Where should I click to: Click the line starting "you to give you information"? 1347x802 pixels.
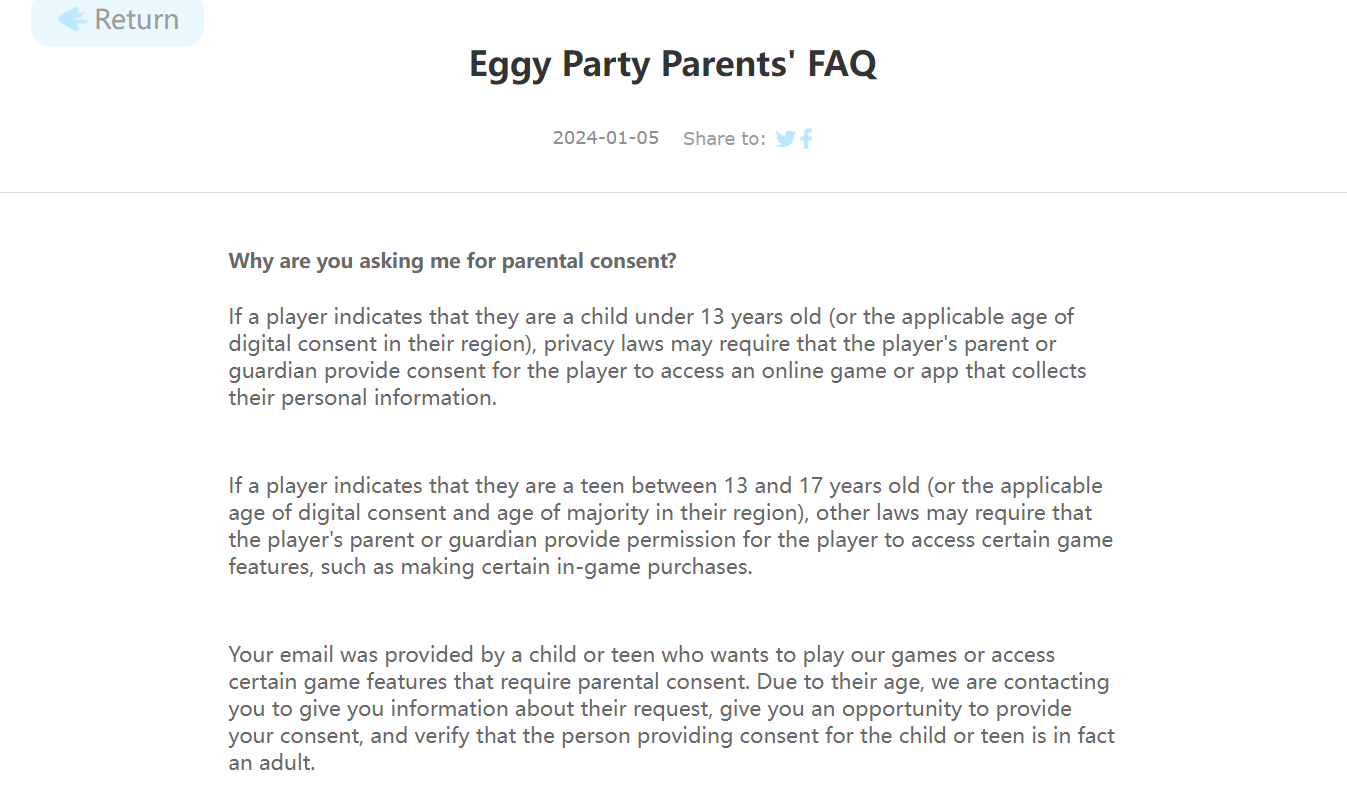coord(650,709)
